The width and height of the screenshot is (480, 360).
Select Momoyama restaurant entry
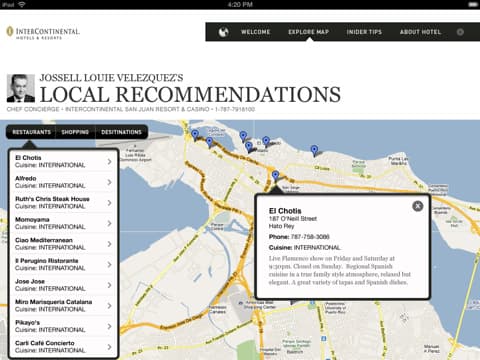coord(63,223)
